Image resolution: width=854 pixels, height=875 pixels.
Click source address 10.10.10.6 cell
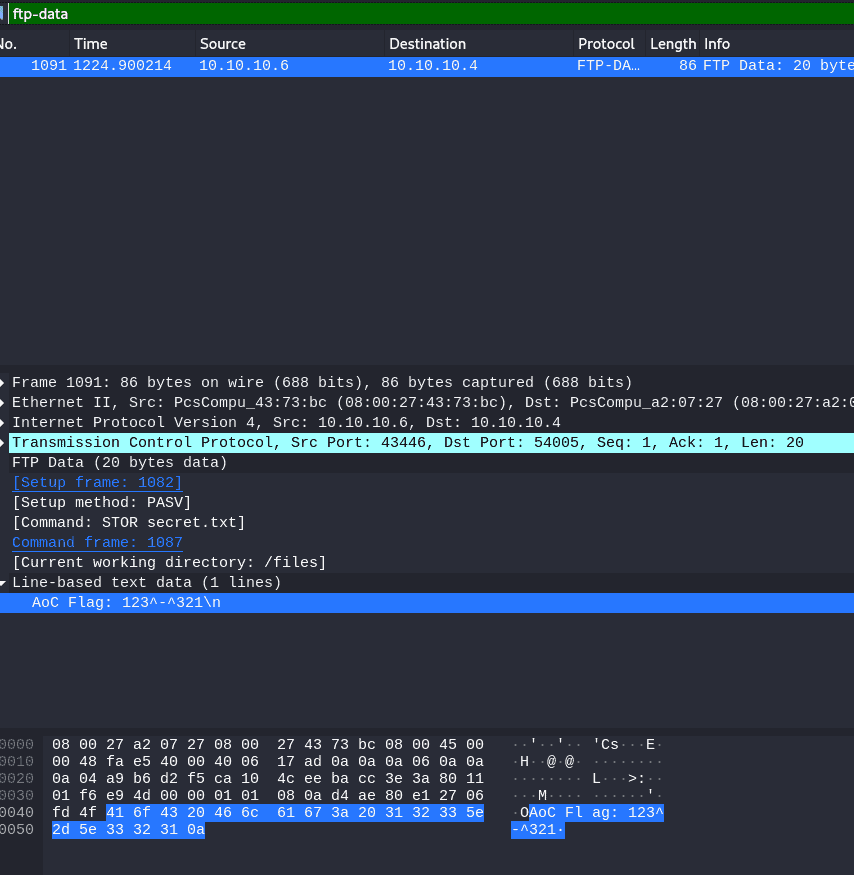[x=244, y=66]
